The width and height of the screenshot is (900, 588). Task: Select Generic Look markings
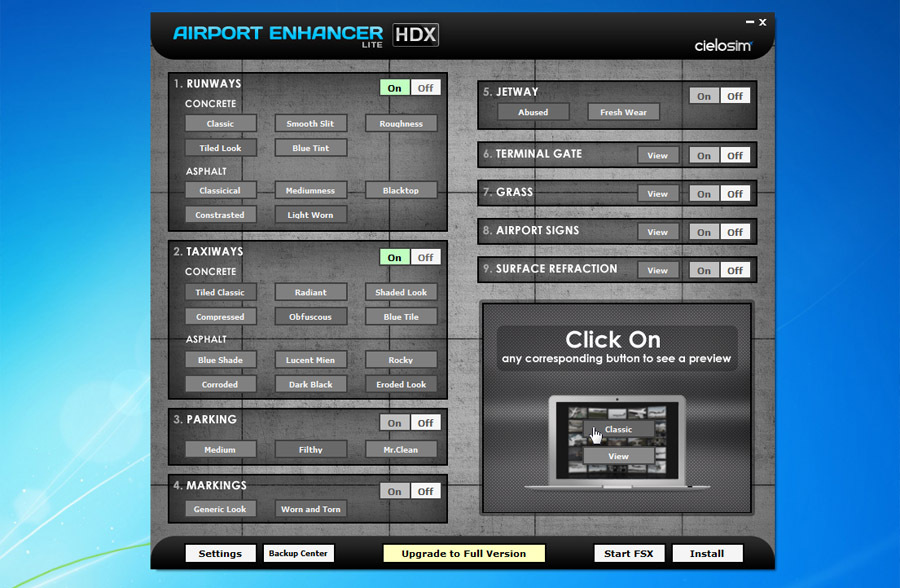tap(220, 509)
